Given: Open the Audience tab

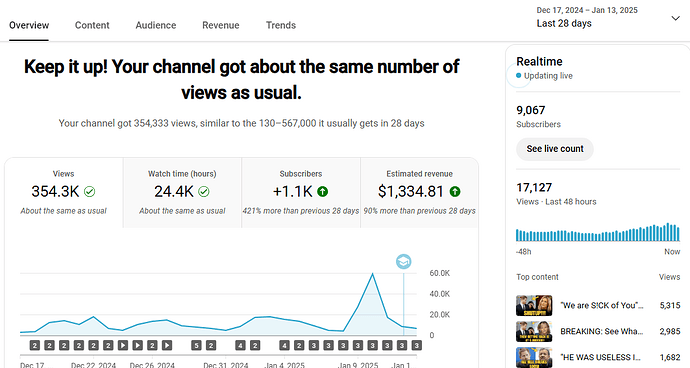Looking at the screenshot, I should point(156,25).
